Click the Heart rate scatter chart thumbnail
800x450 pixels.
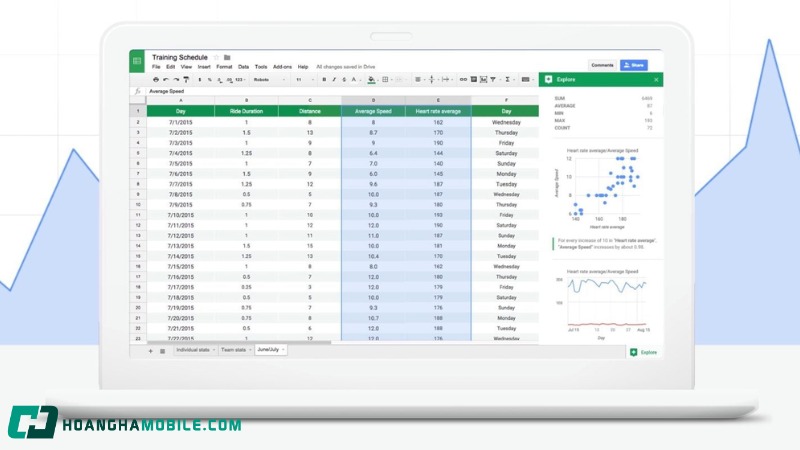[x=605, y=189]
